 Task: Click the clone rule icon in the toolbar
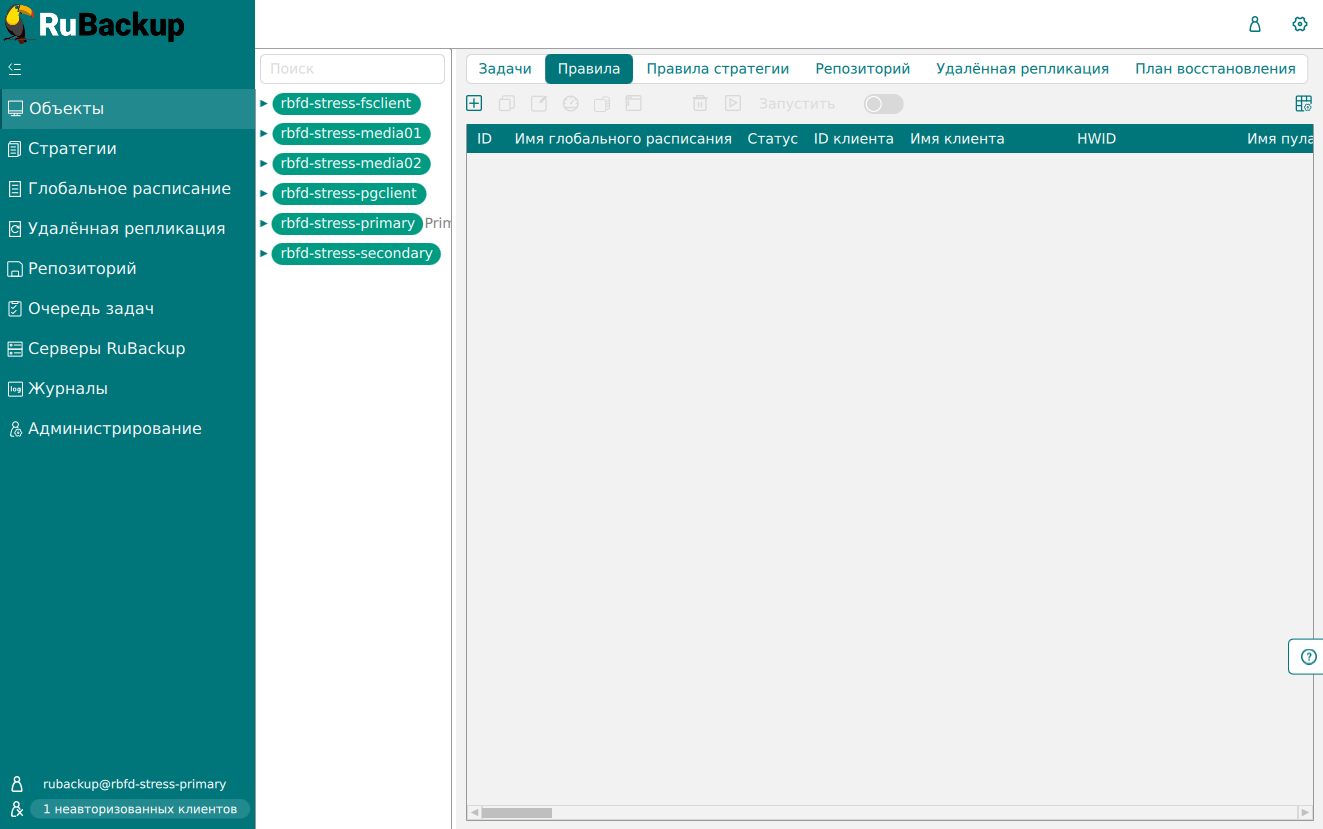click(507, 103)
